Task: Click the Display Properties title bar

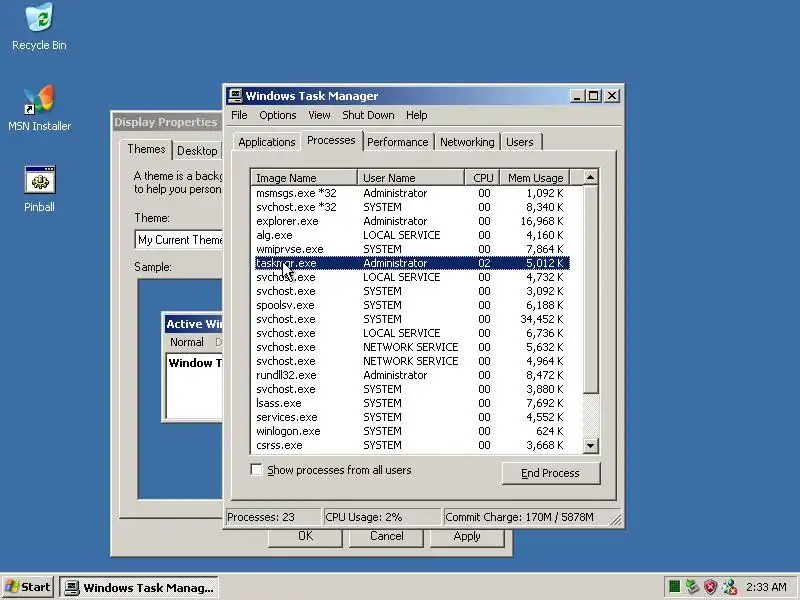Action: pos(167,122)
